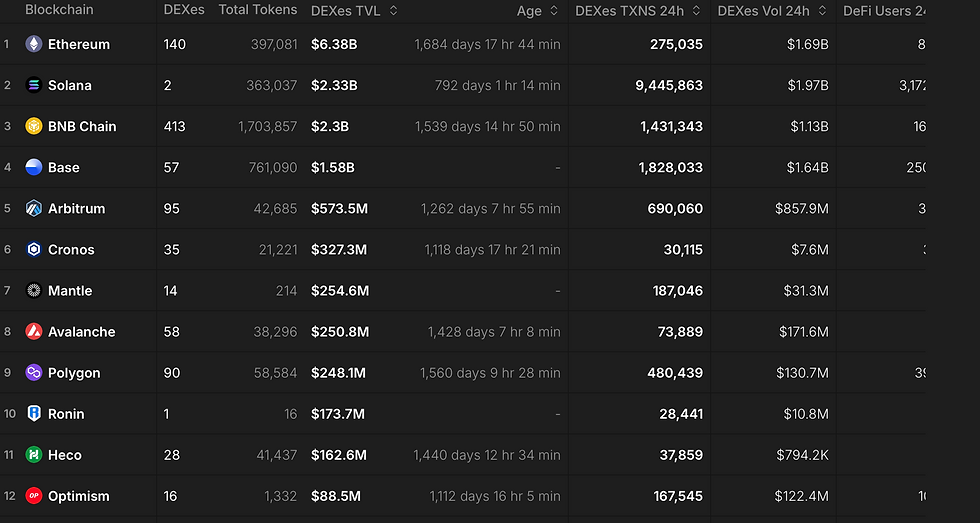
Task: Click the Polygon logo icon
Action: [34, 372]
